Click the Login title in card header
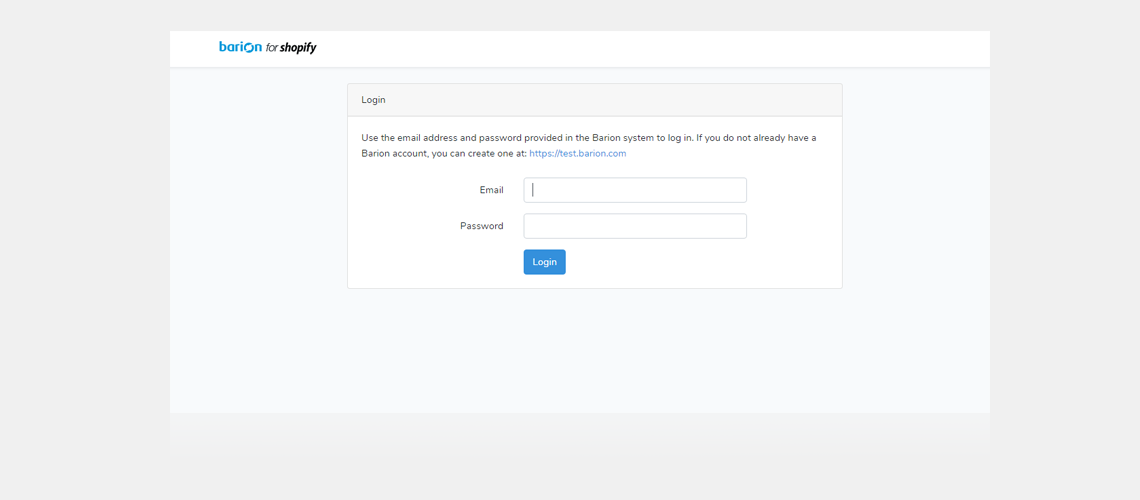This screenshot has width=1140, height=500. 373,100
